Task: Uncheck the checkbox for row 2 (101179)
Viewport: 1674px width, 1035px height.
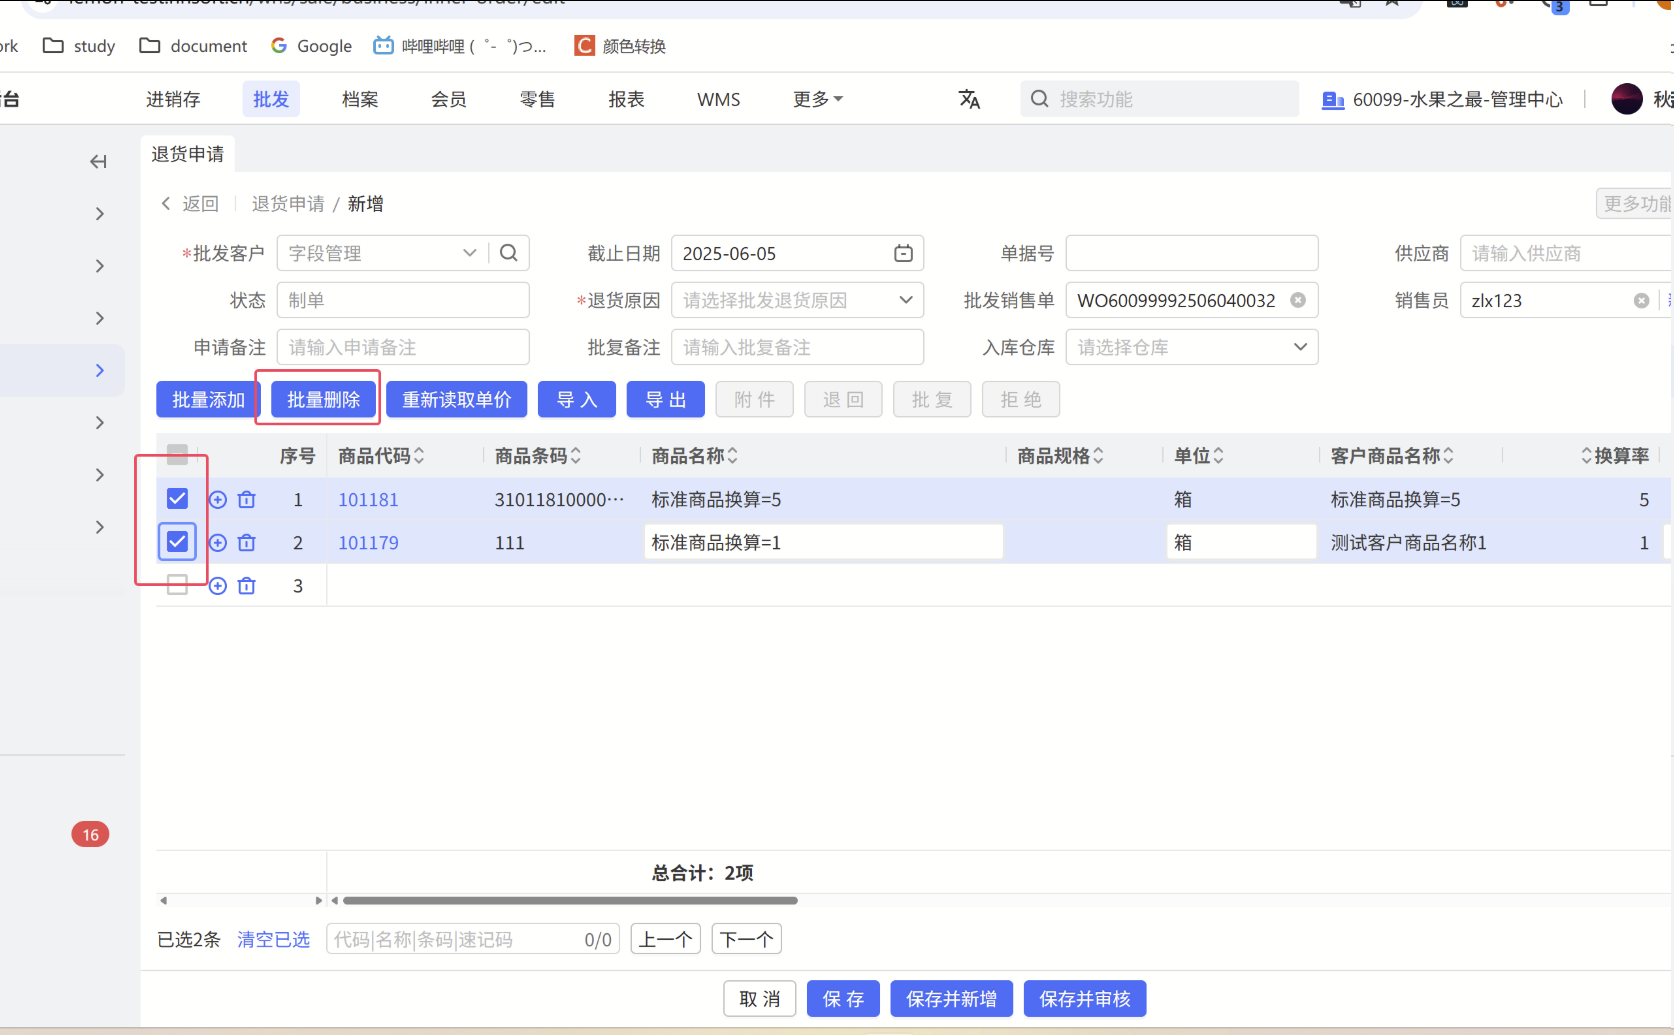Action: click(177, 541)
